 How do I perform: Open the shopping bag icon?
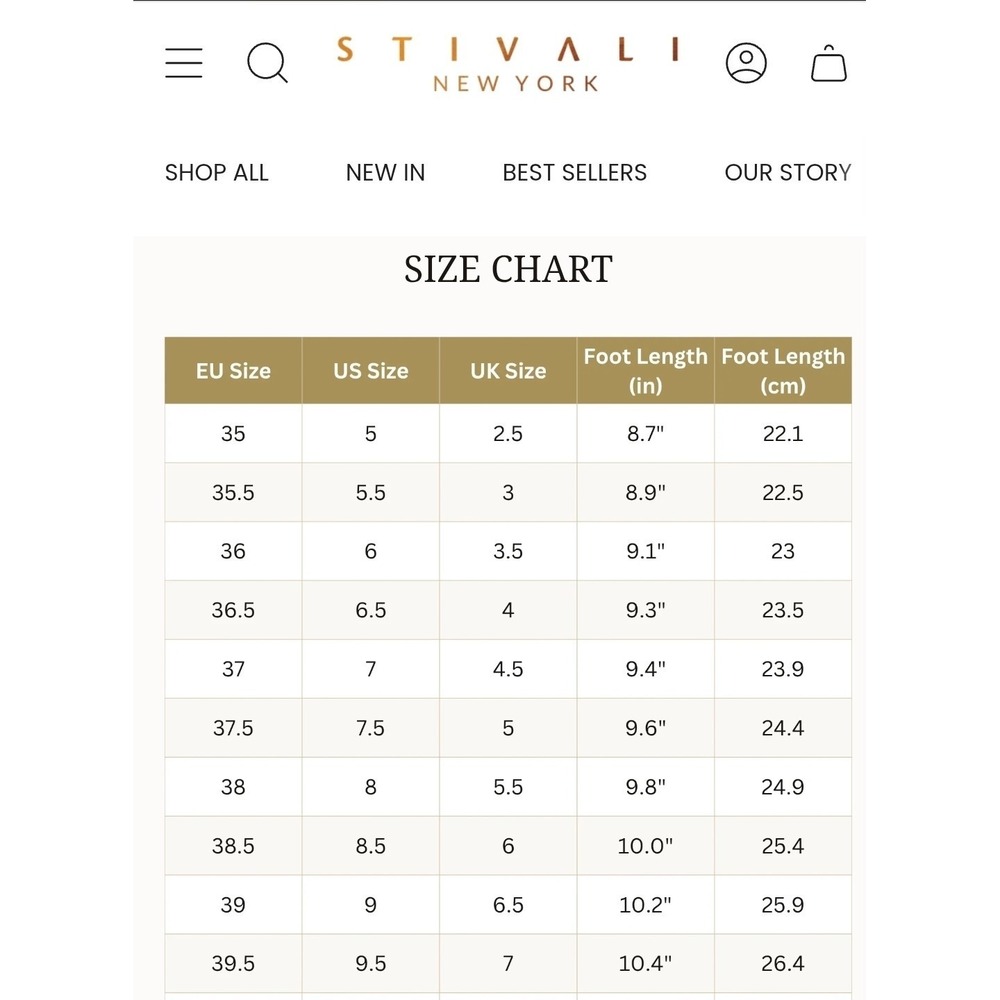(828, 62)
